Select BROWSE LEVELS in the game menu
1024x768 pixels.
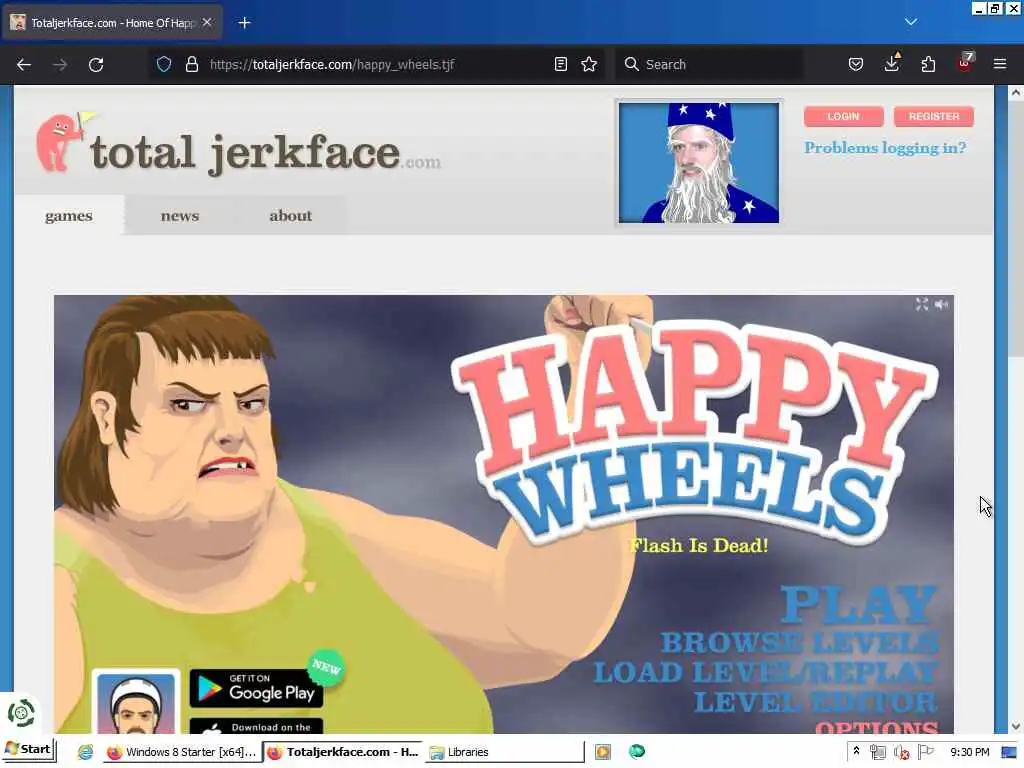click(x=799, y=642)
